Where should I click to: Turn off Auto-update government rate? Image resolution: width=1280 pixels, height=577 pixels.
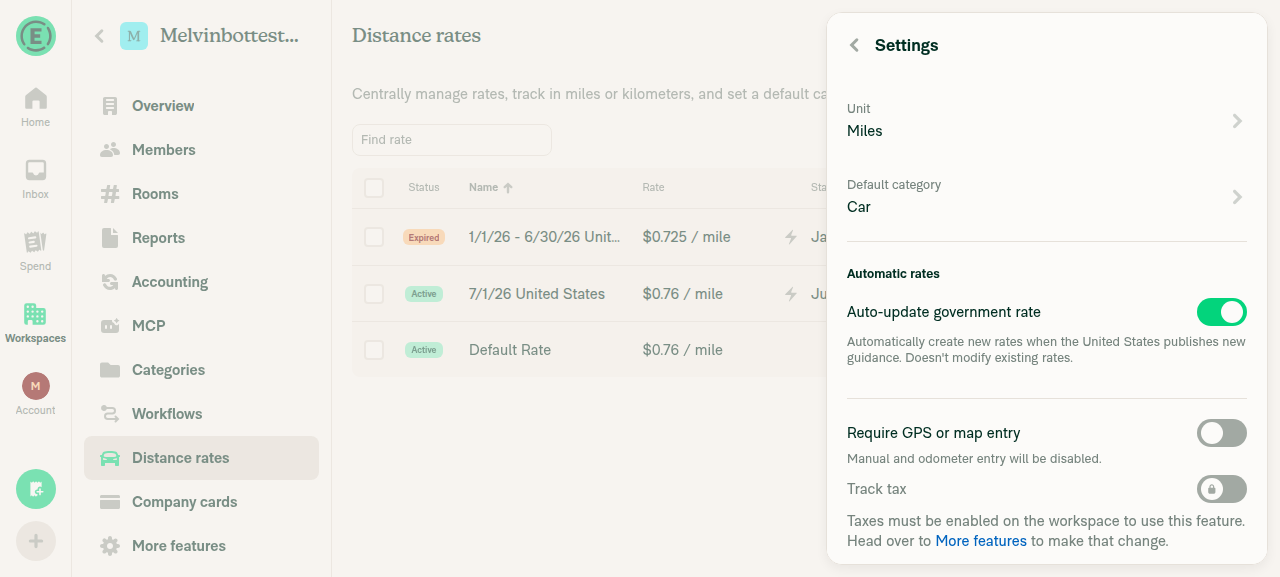click(x=1222, y=312)
